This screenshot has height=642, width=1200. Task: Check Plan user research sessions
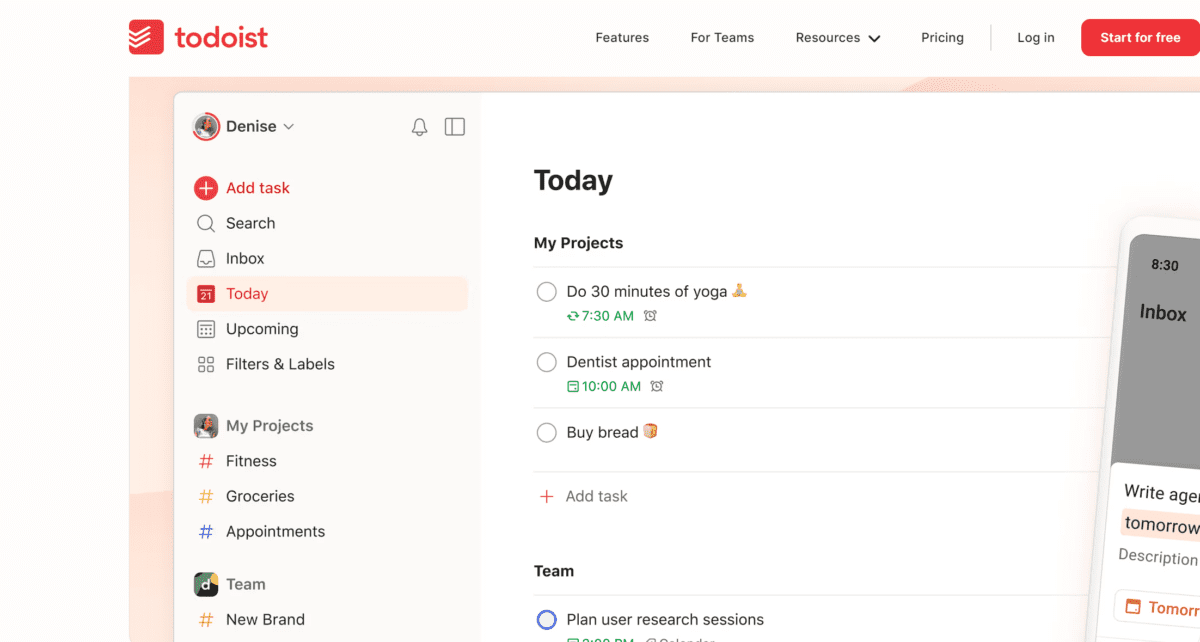[x=547, y=620]
